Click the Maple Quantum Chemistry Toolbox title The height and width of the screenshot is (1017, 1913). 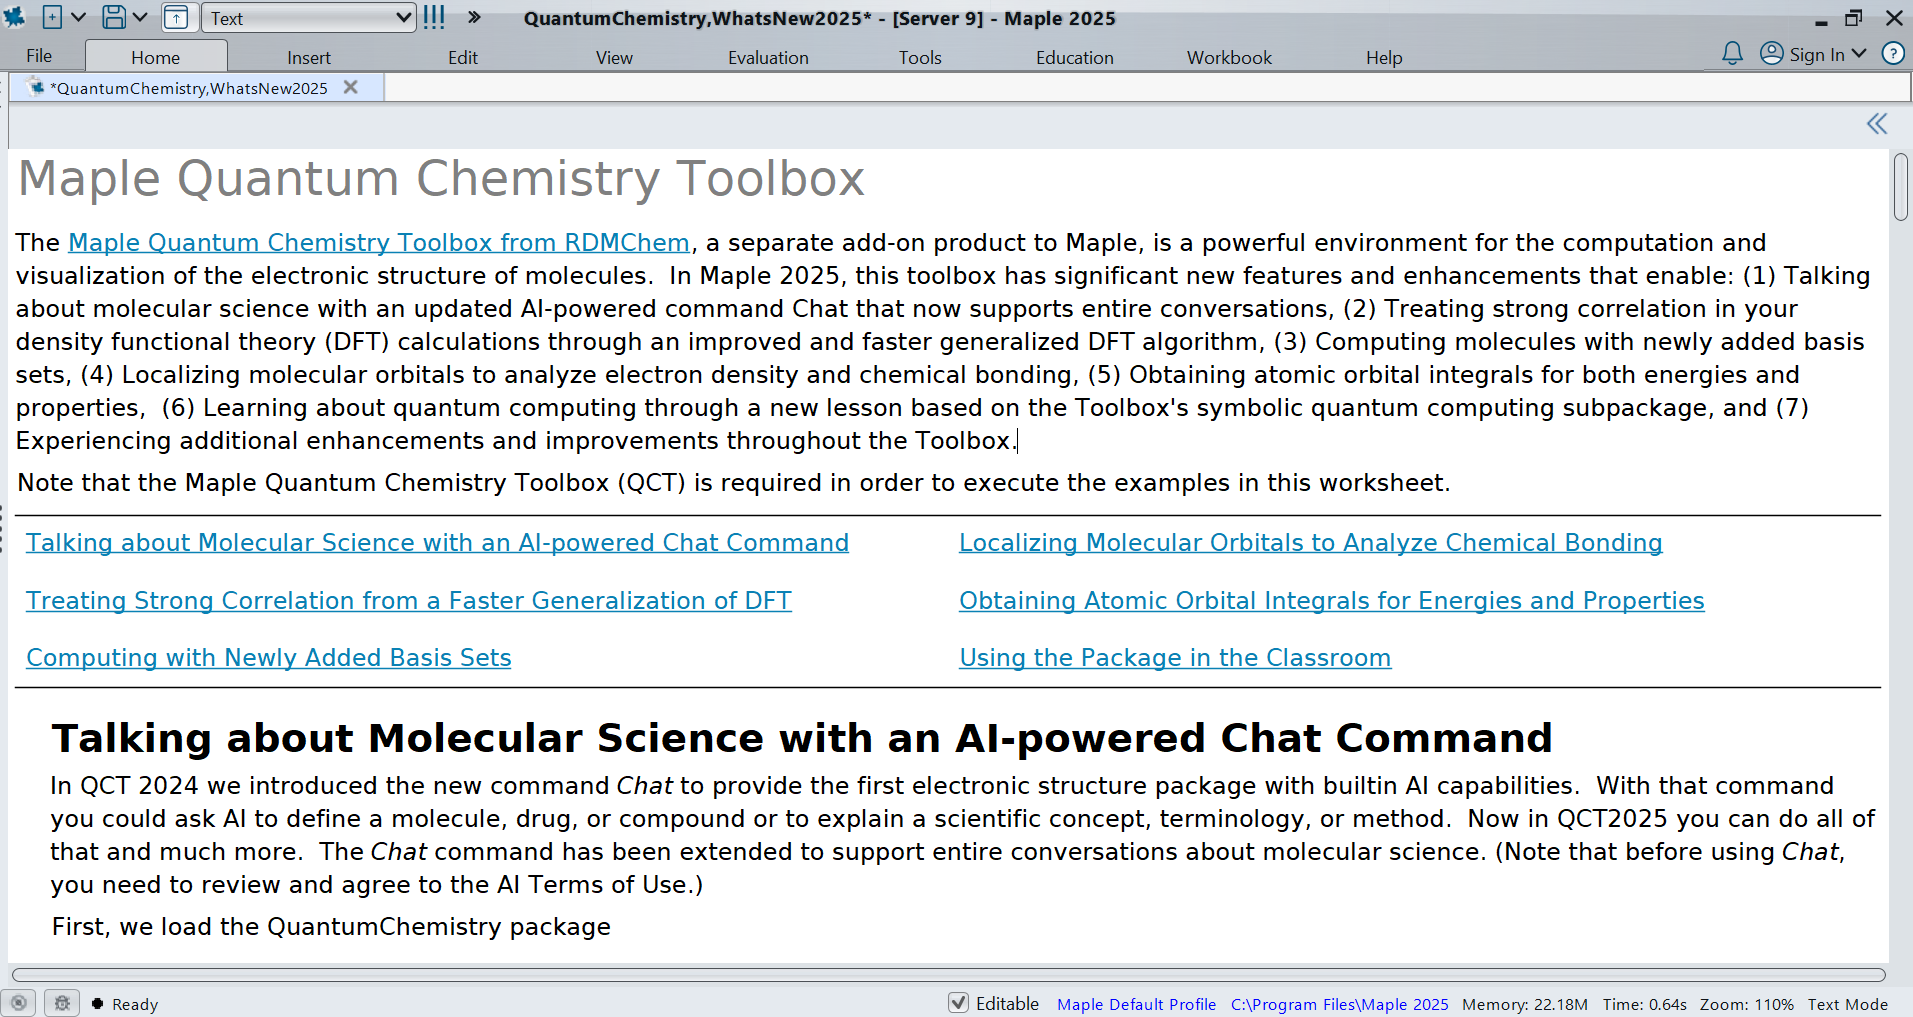coord(441,180)
